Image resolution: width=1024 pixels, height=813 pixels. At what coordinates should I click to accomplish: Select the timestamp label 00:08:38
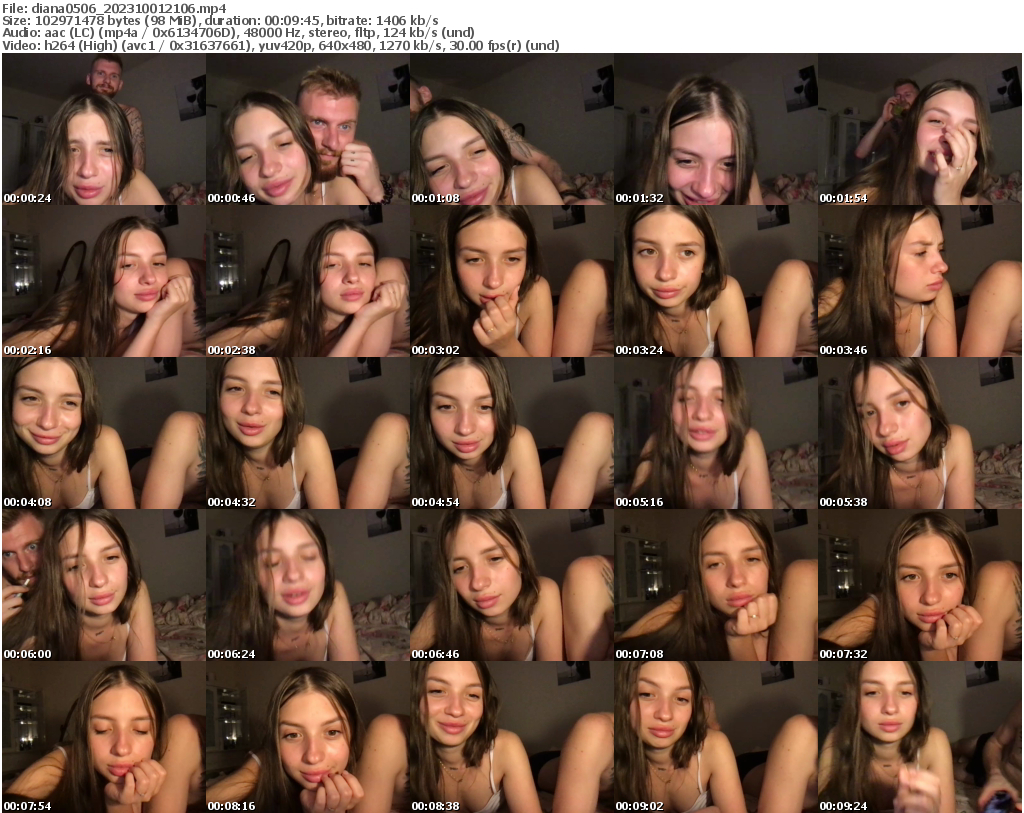(436, 804)
